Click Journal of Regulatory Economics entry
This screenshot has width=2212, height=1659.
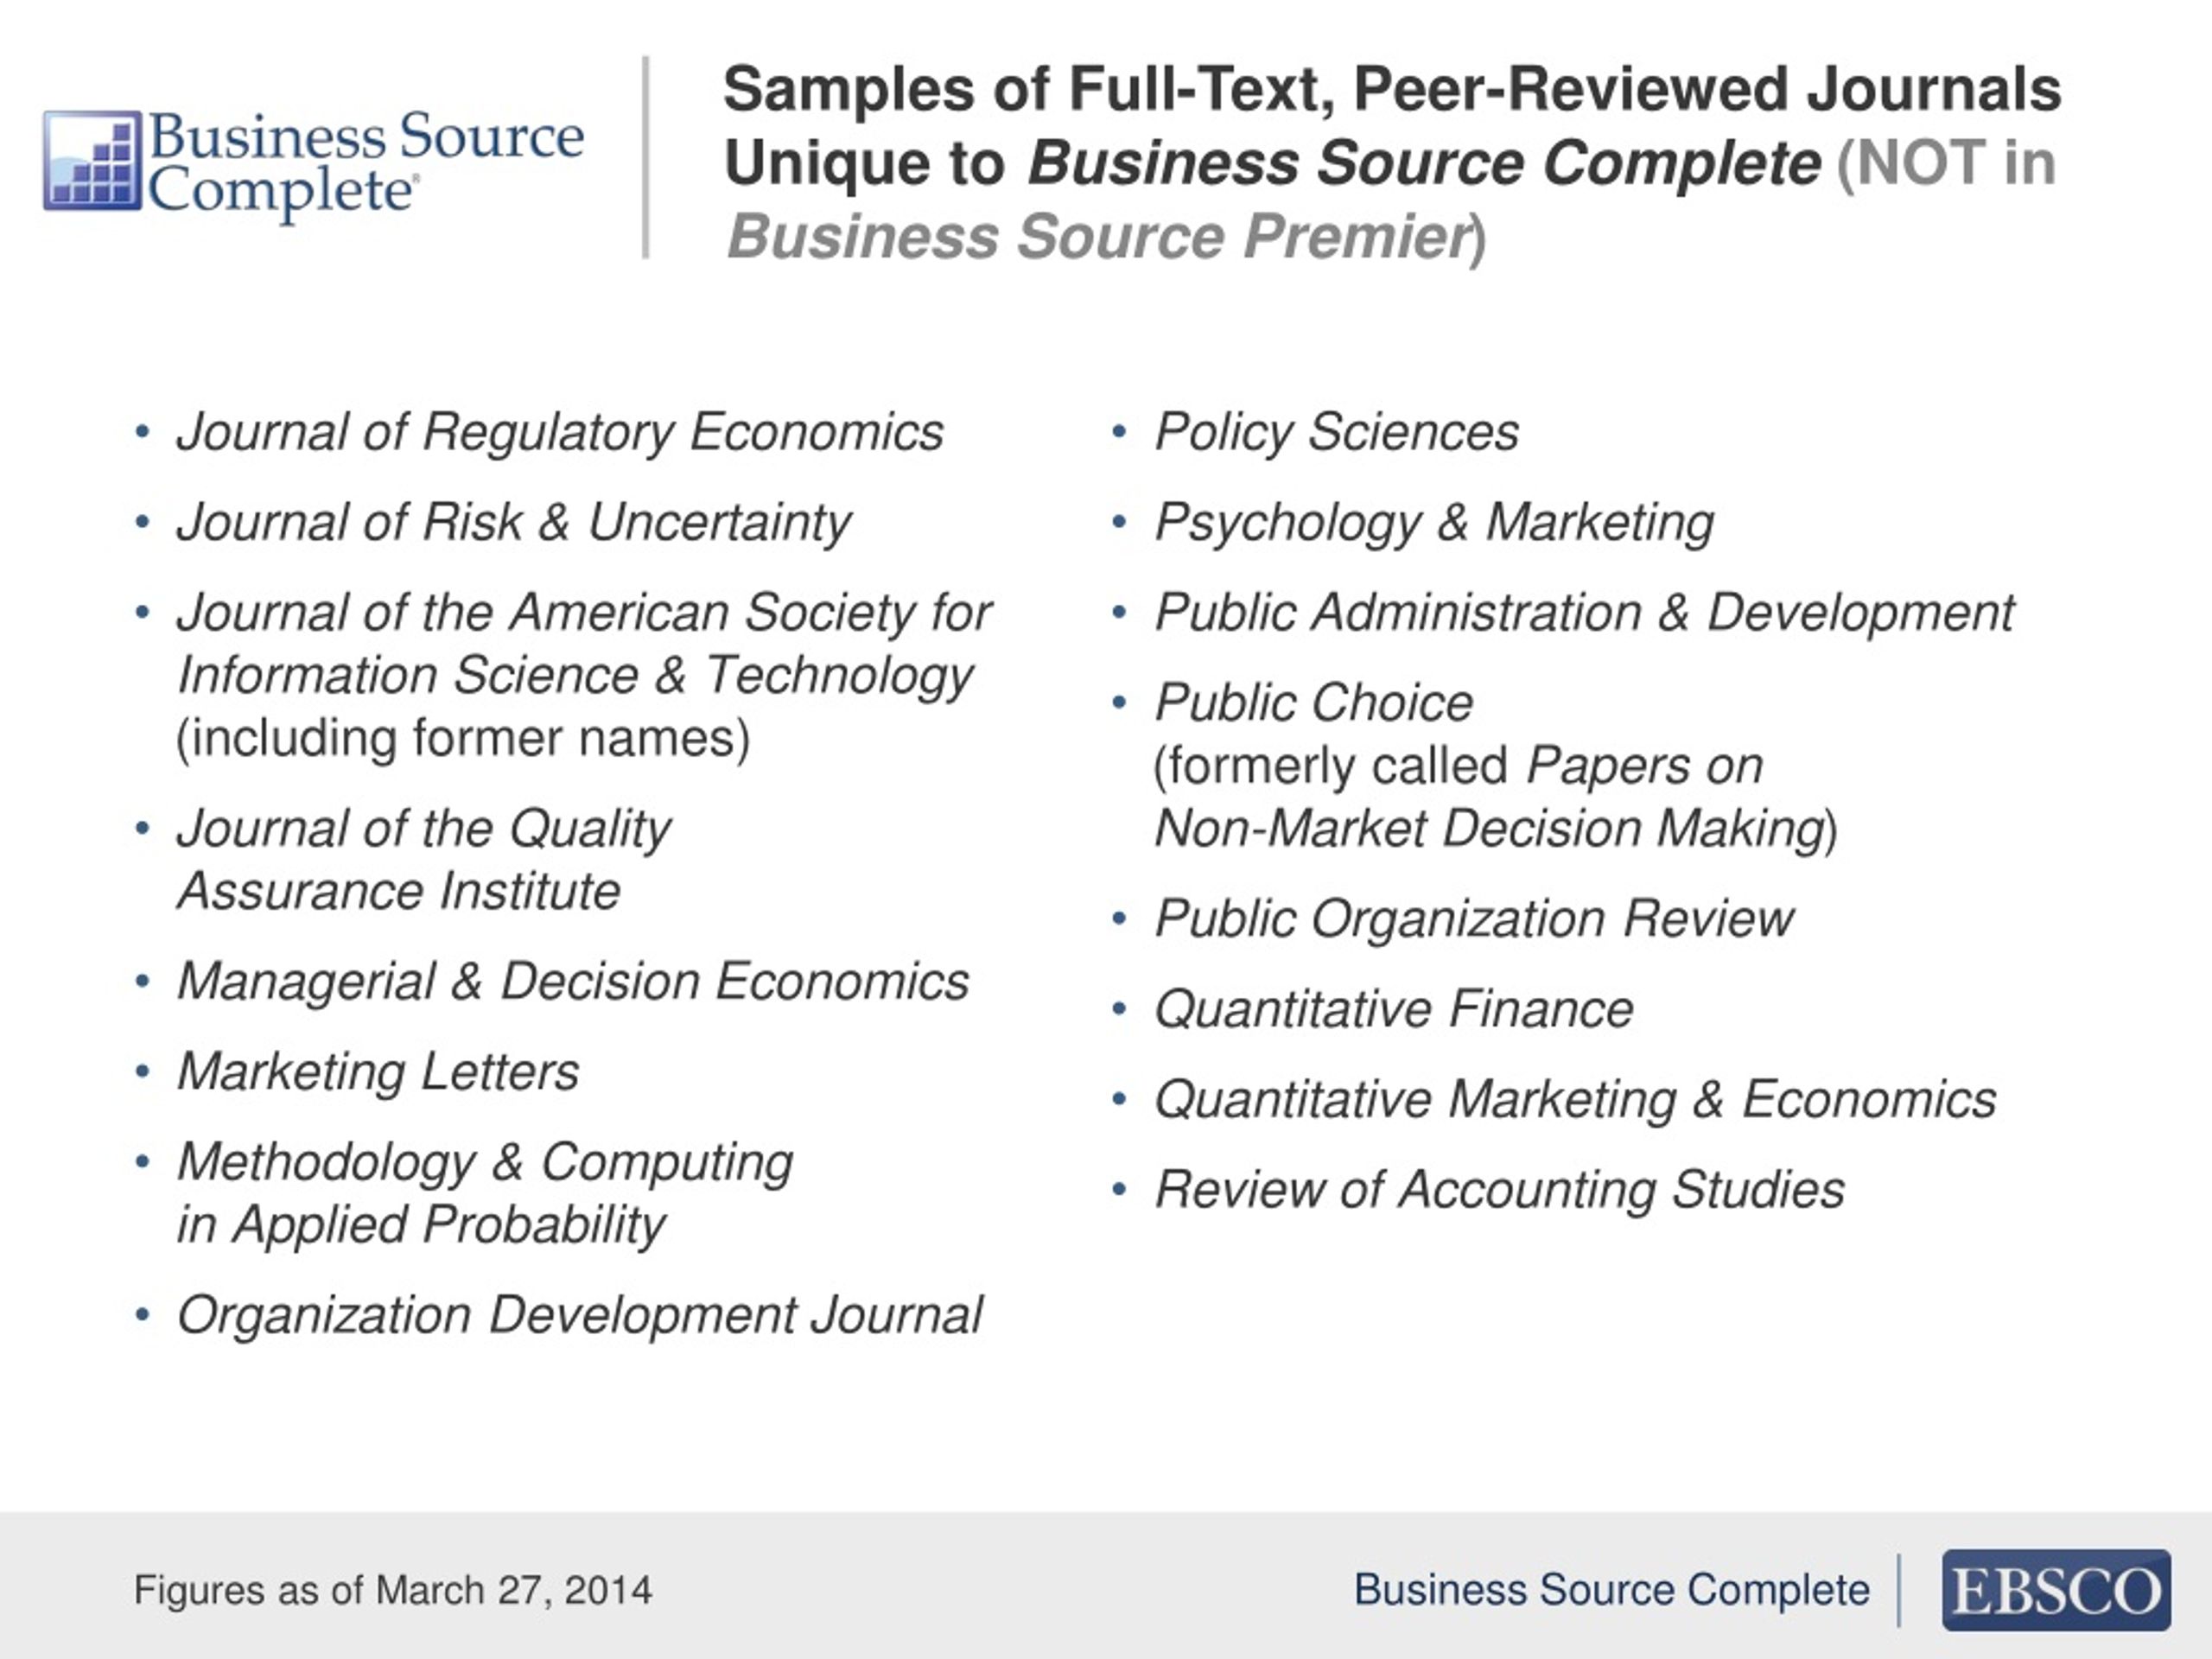[560, 433]
